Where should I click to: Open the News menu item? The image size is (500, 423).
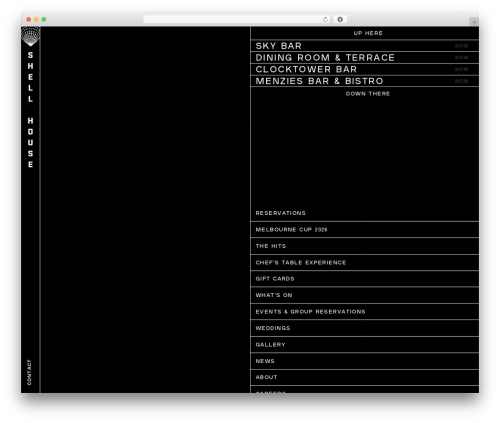(x=365, y=361)
